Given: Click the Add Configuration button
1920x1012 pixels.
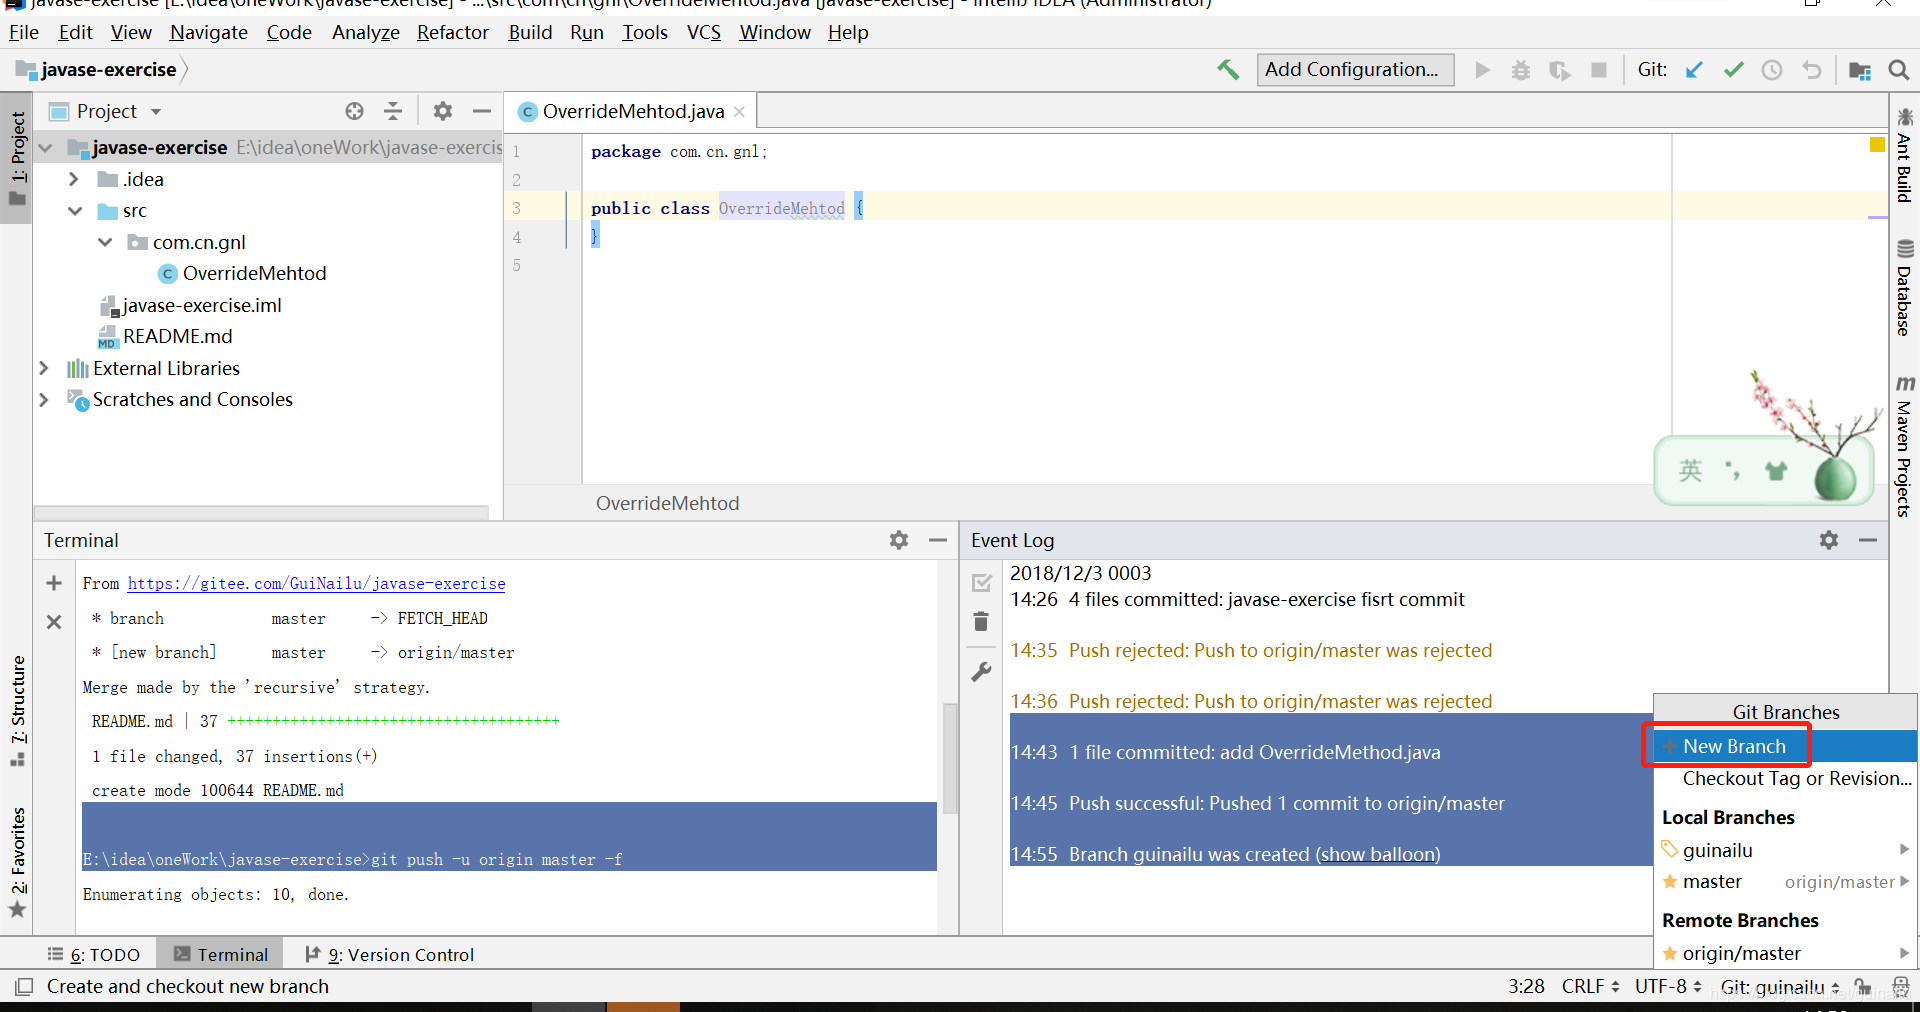Looking at the screenshot, I should coord(1355,70).
